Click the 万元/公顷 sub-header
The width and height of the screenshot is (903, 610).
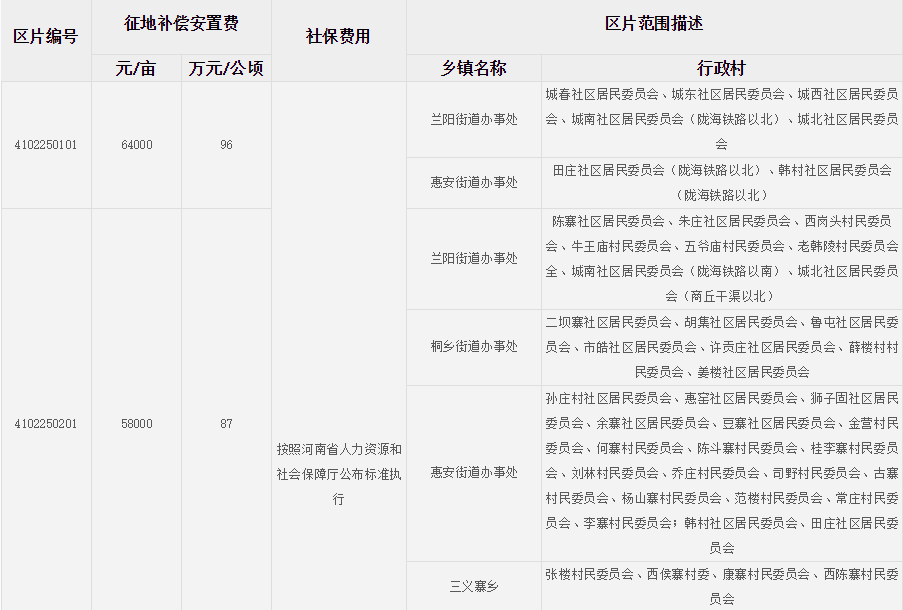[226, 69]
